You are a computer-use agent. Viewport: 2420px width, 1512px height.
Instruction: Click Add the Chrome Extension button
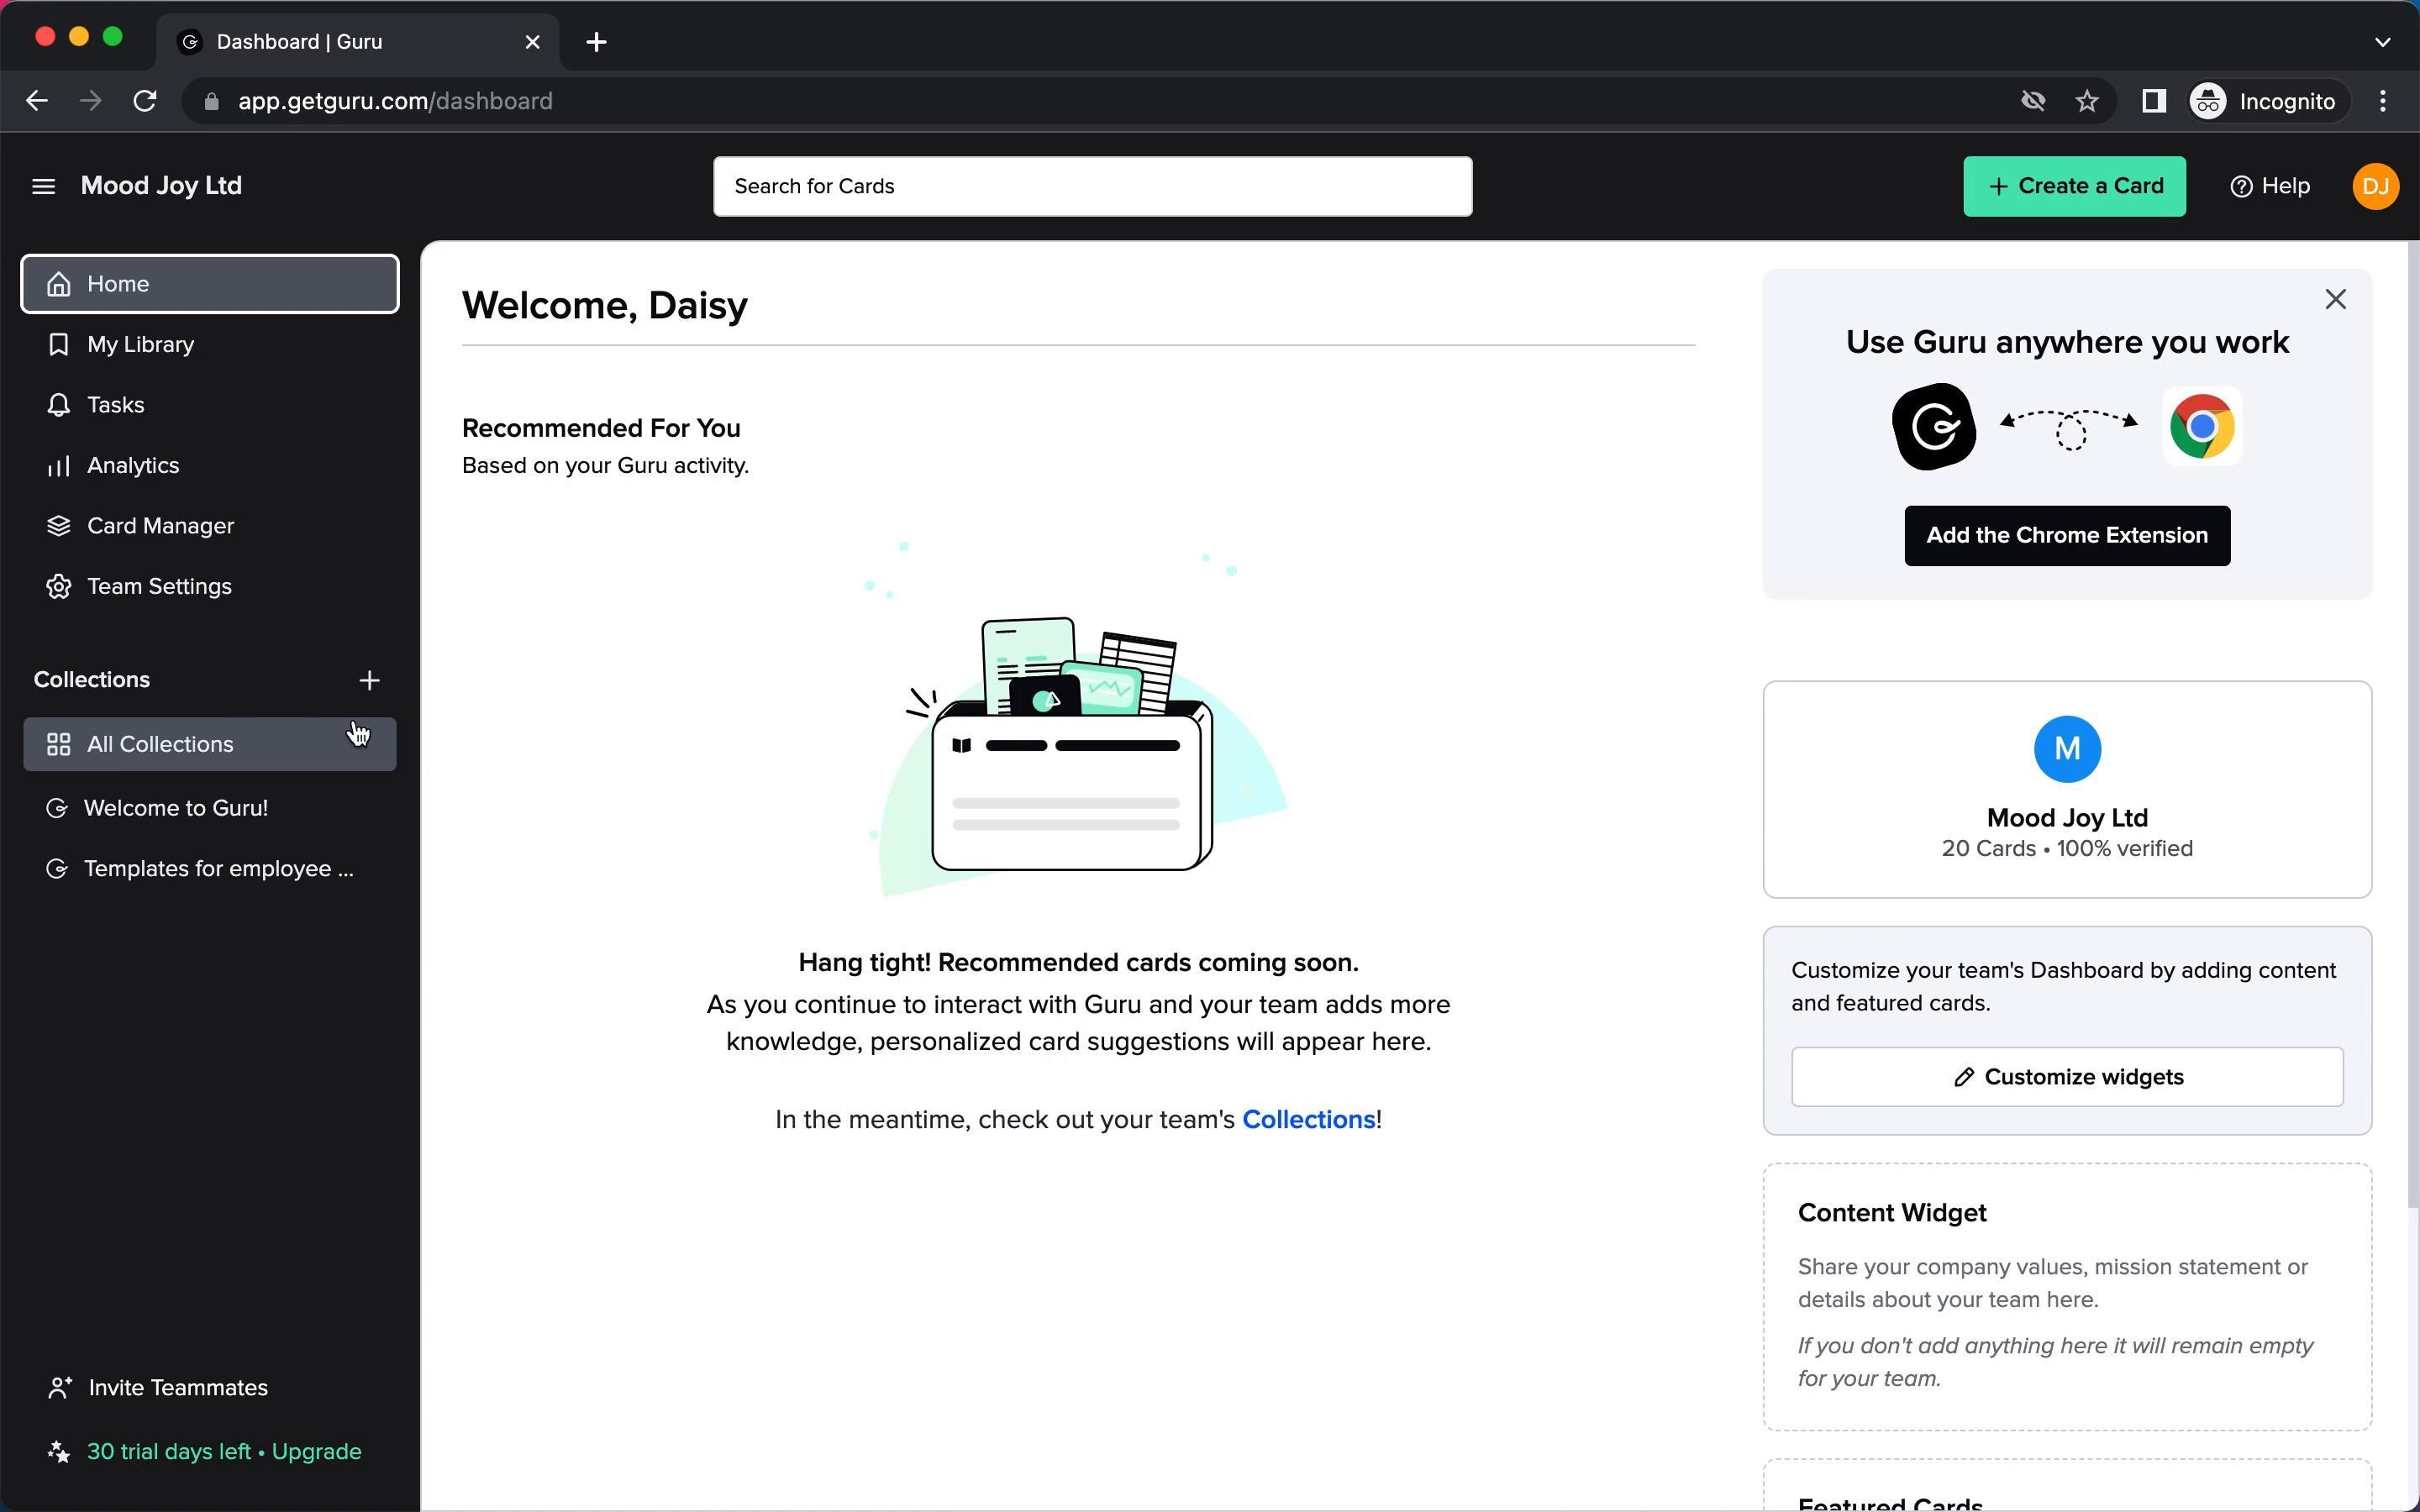(x=2066, y=536)
